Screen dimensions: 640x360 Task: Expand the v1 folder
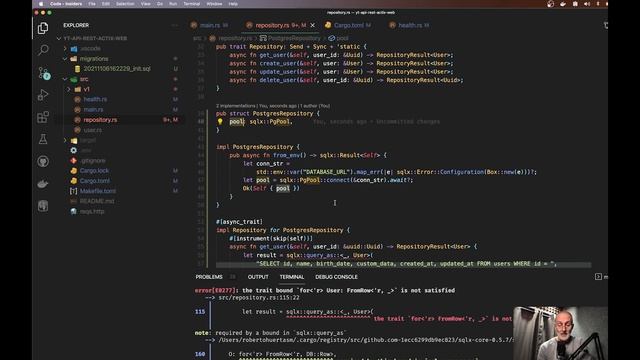click(69, 89)
